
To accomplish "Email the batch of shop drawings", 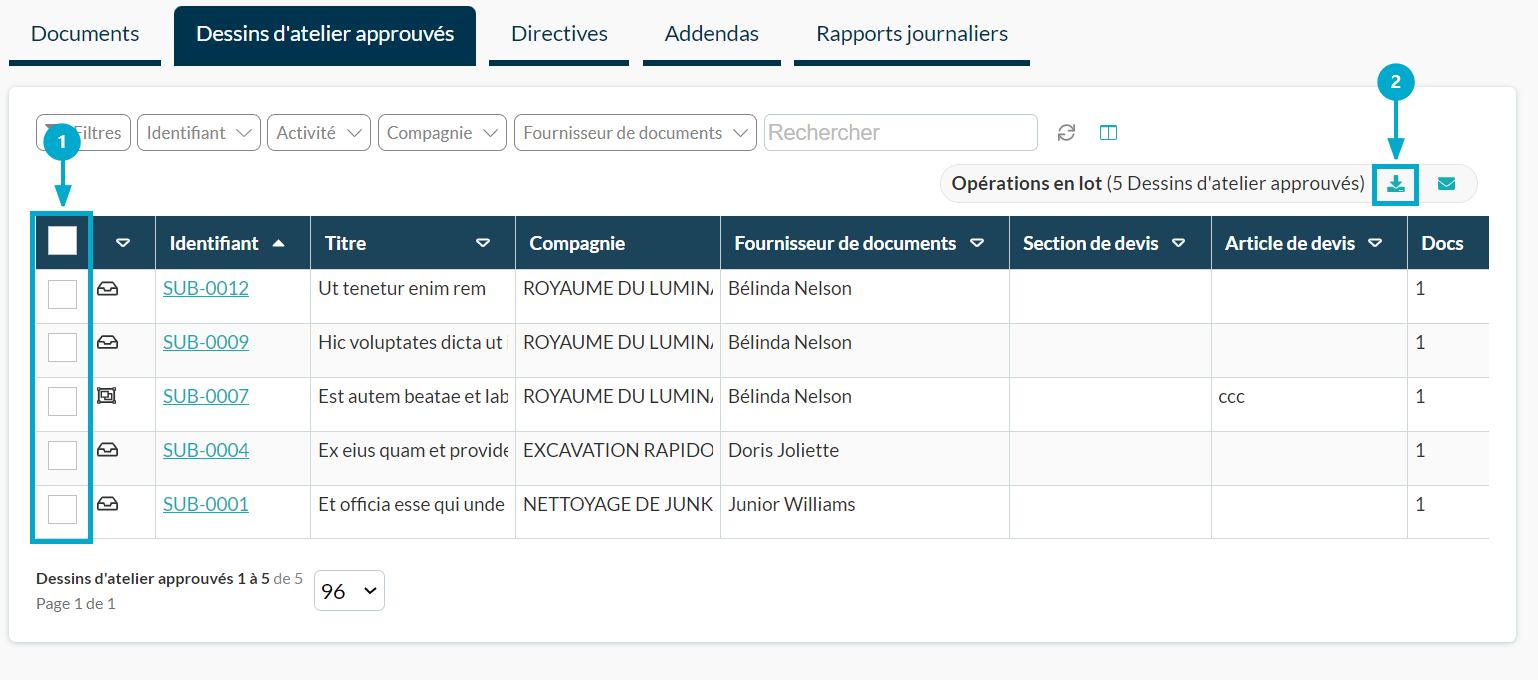I will click(x=1446, y=184).
